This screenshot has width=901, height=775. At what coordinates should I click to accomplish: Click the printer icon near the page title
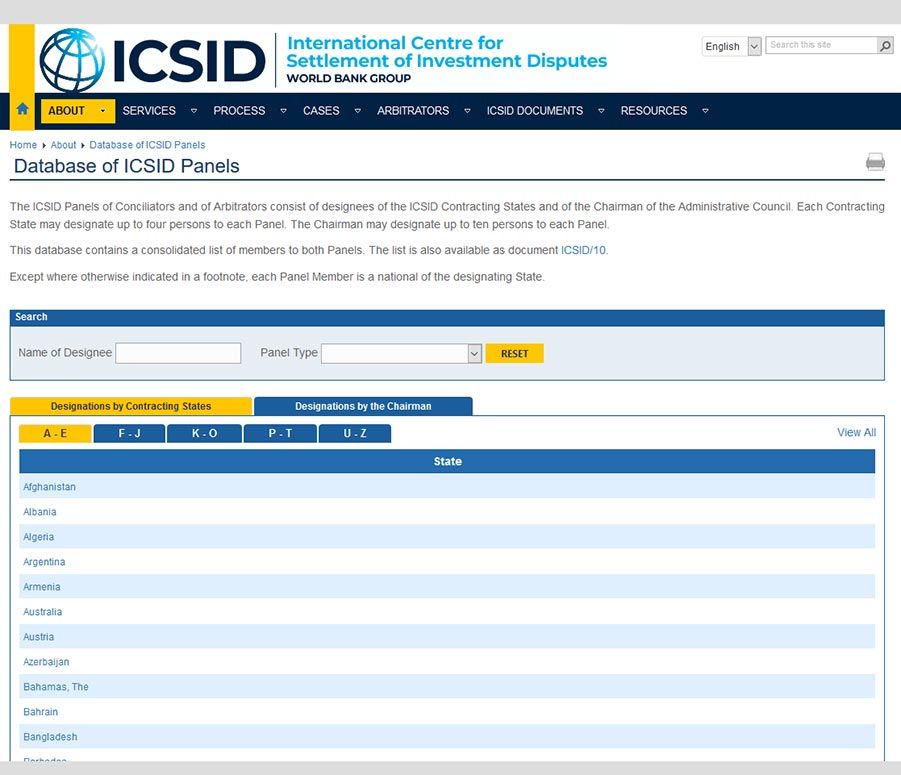pos(875,161)
